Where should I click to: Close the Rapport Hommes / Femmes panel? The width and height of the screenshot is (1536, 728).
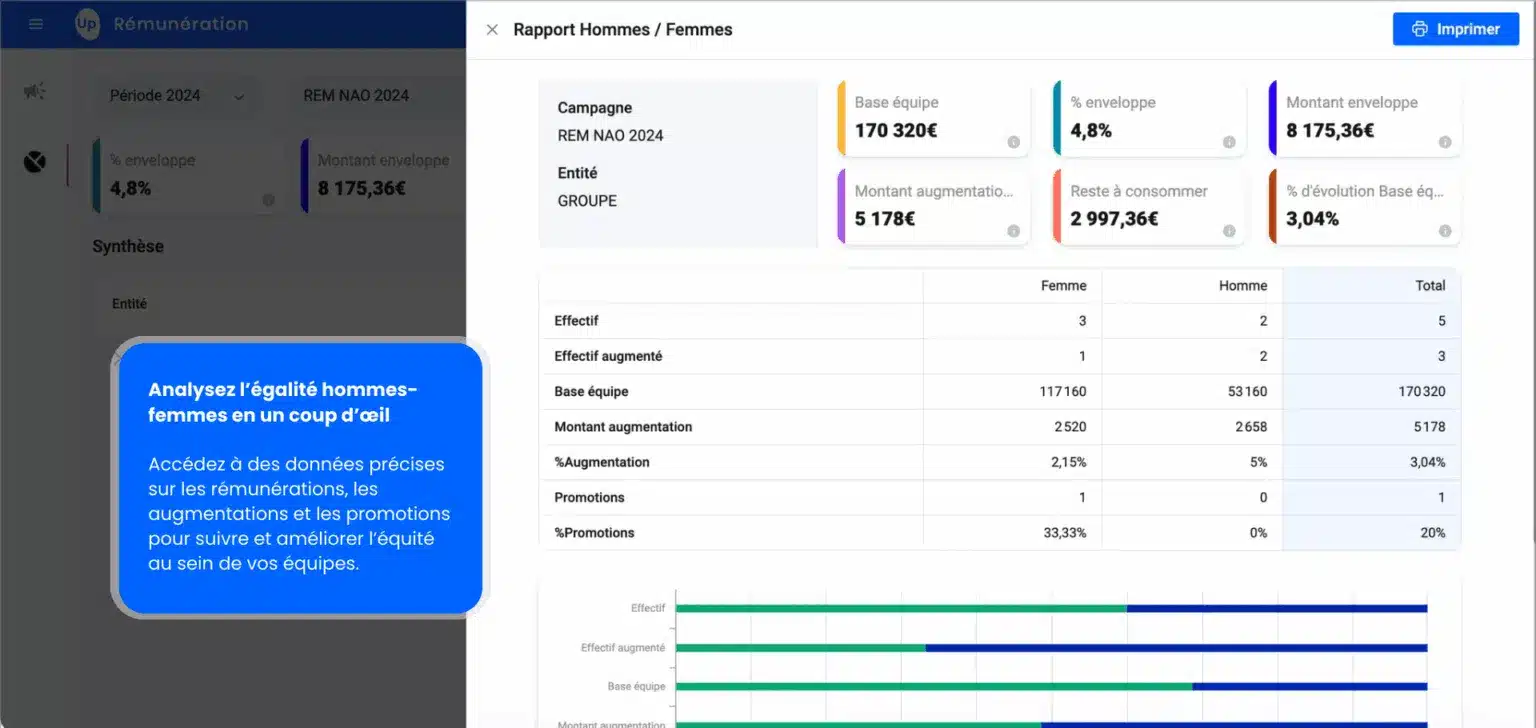tap(492, 30)
